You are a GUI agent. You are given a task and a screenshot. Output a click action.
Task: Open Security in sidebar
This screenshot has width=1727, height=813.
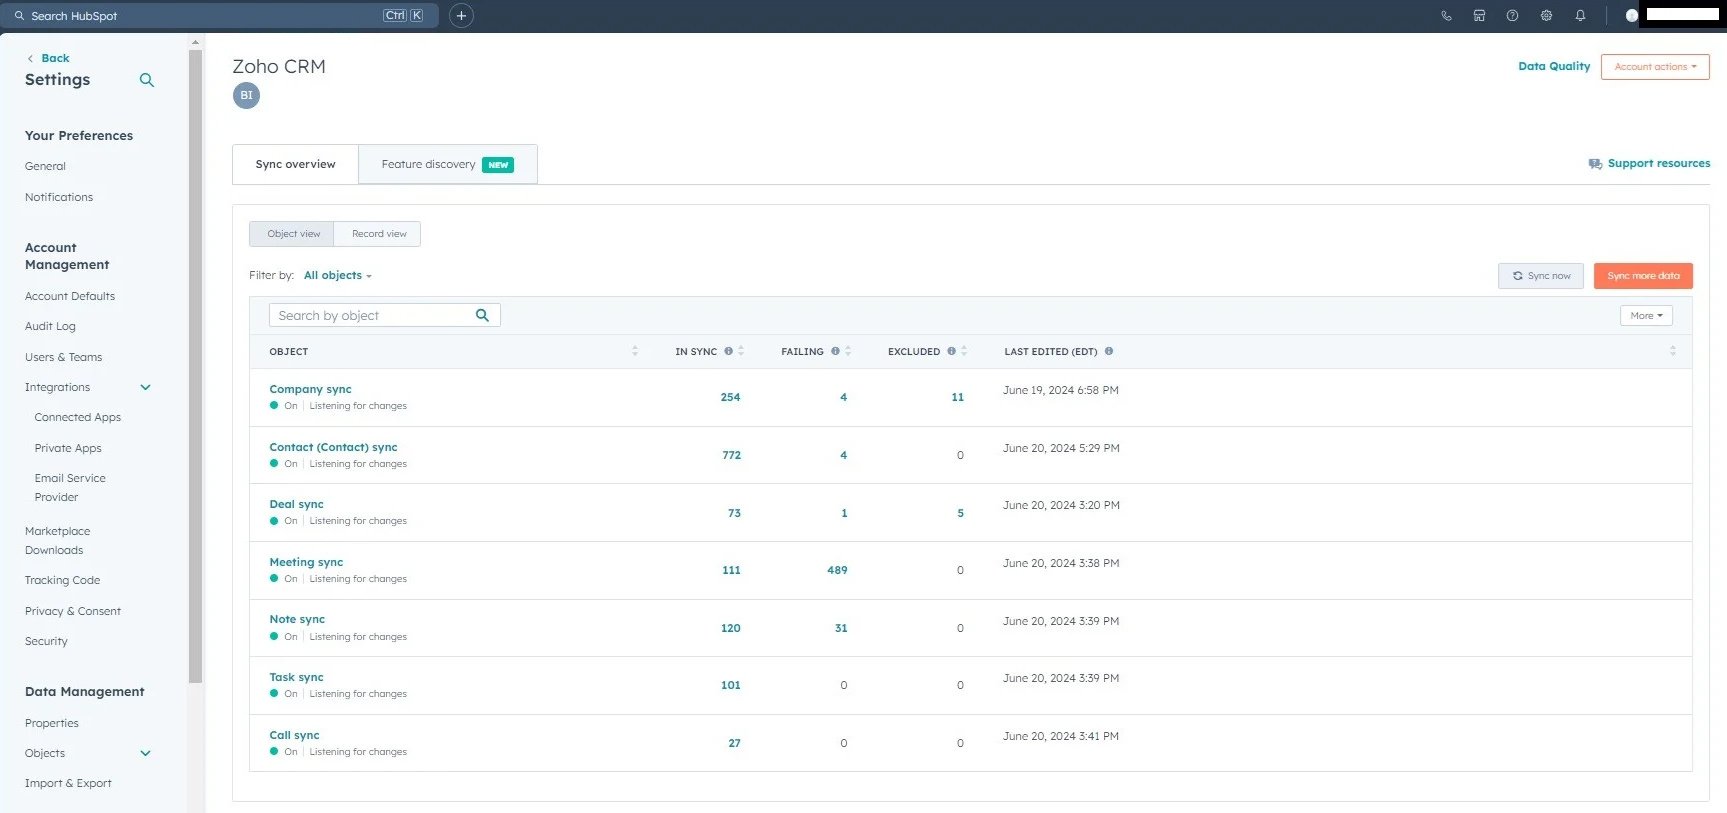tap(46, 642)
